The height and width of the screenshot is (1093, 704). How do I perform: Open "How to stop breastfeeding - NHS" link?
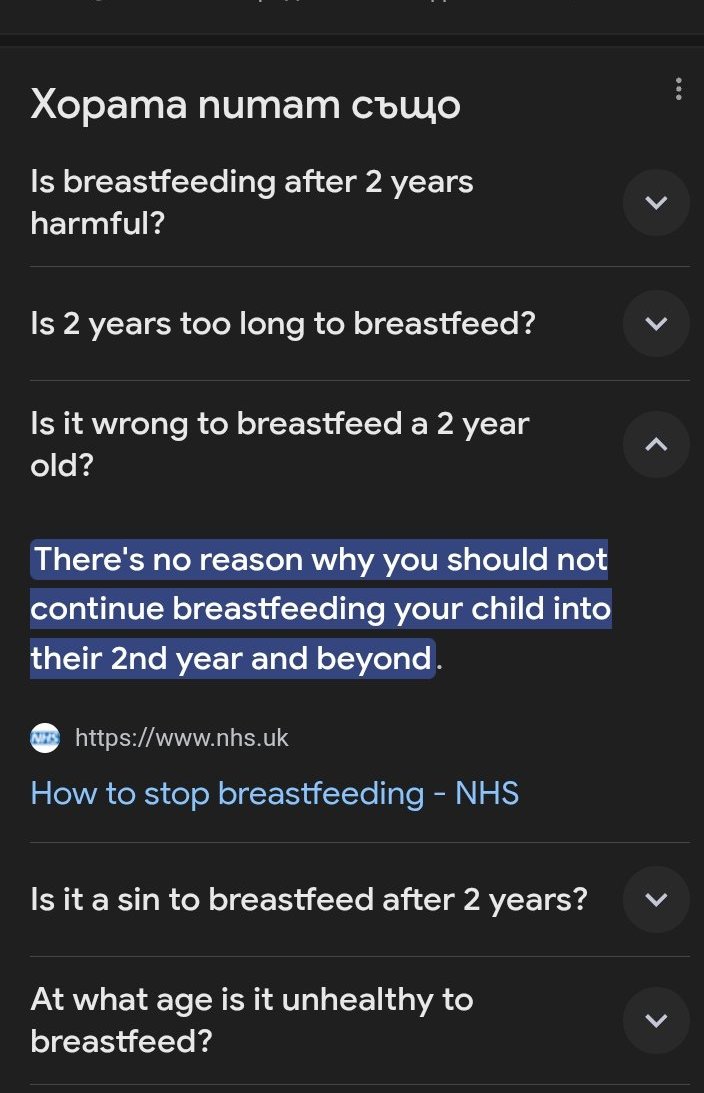(275, 793)
